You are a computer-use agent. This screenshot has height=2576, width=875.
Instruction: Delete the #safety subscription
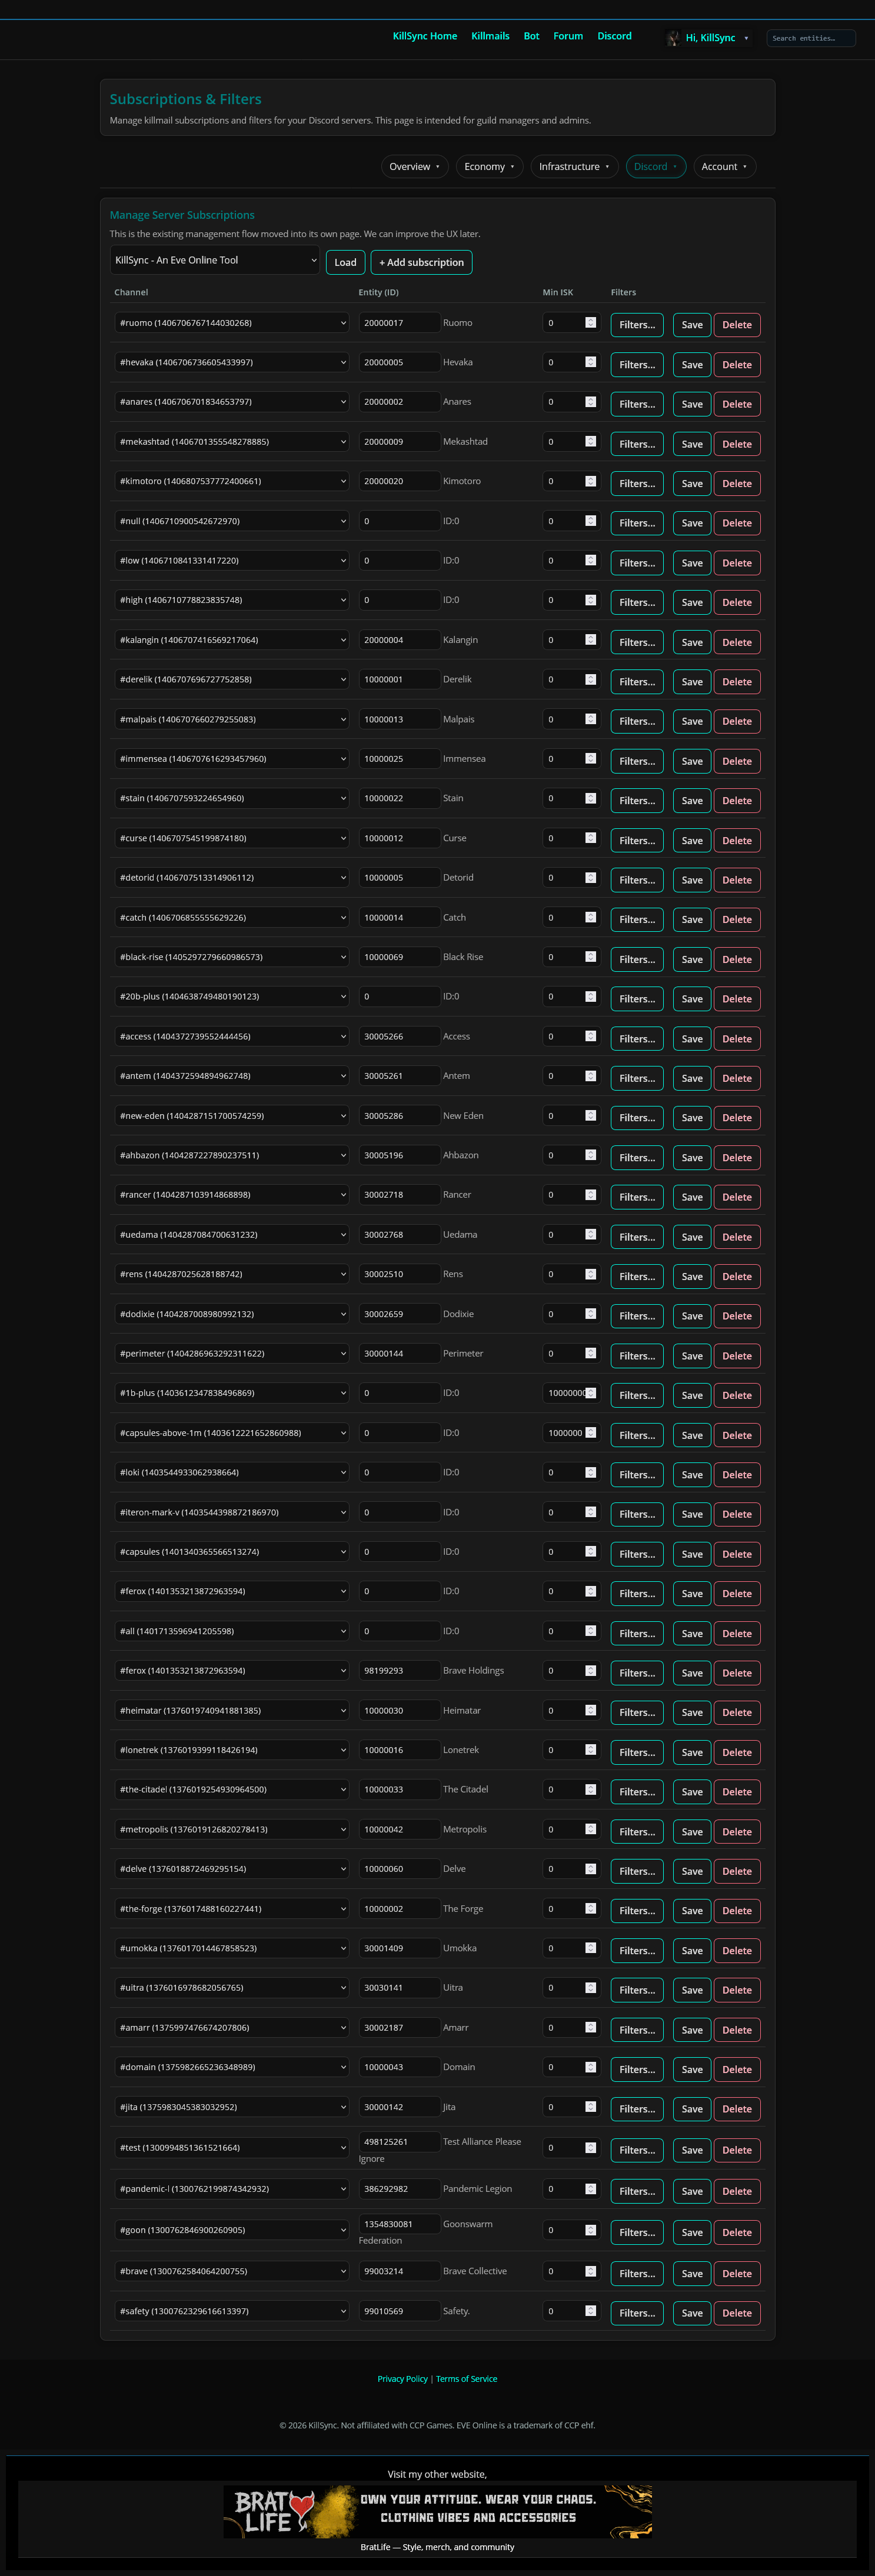tap(736, 2313)
